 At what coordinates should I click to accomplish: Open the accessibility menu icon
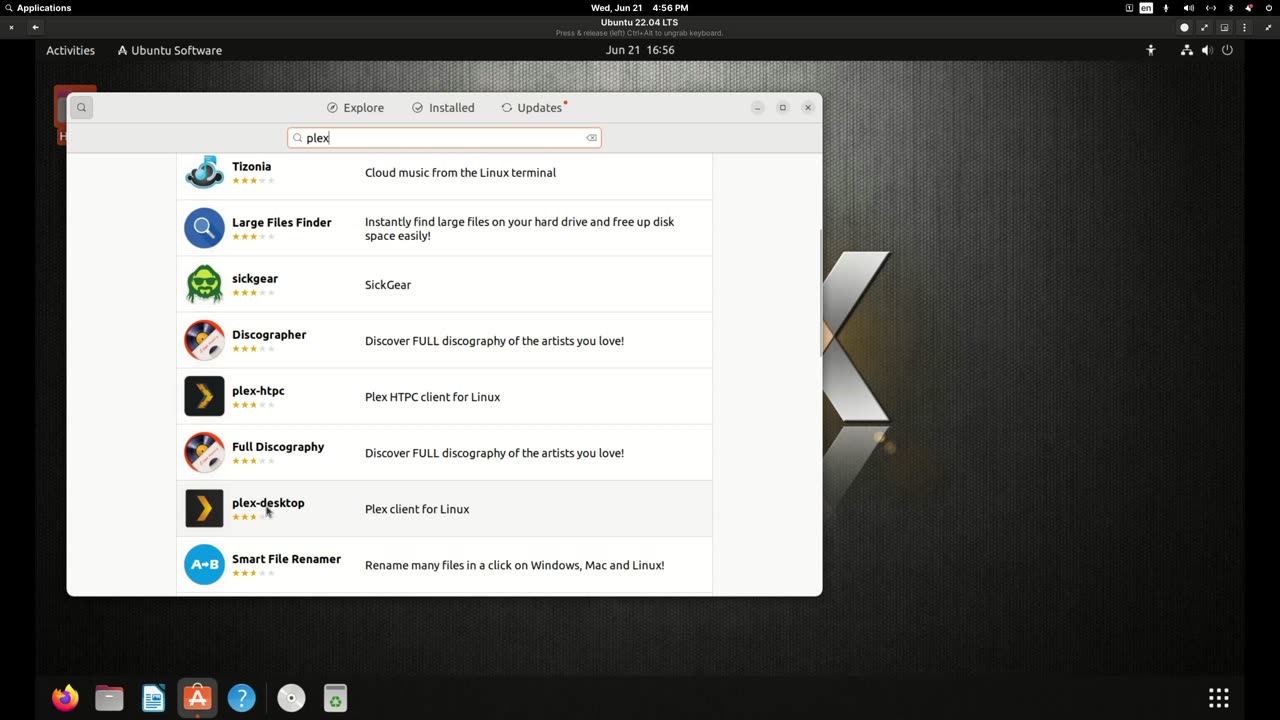[1150, 50]
